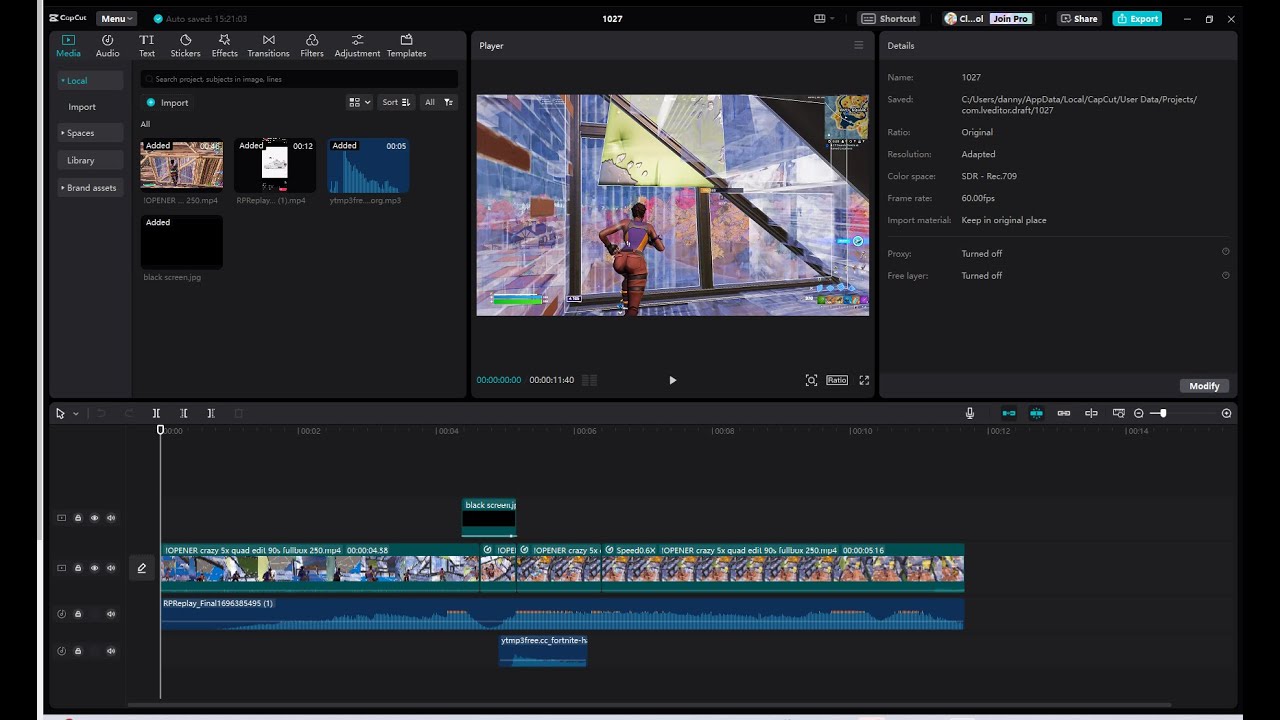Adjust the timeline zoom slider handle
The image size is (1280, 720).
point(1162,413)
